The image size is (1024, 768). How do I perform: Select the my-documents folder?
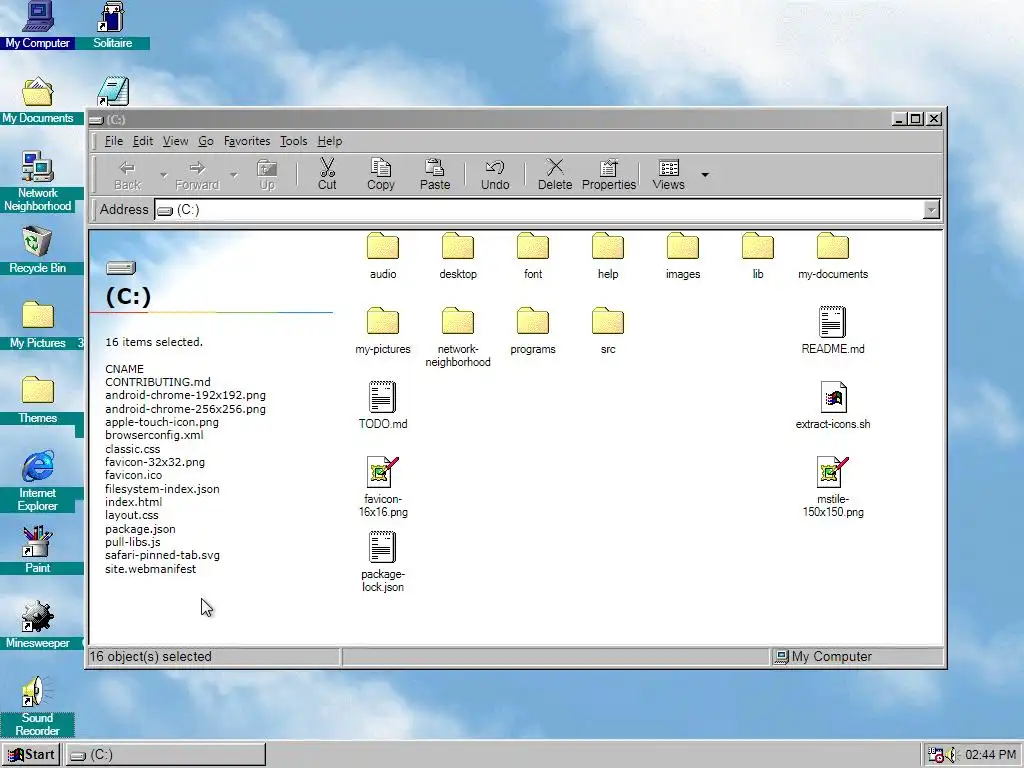tap(833, 255)
